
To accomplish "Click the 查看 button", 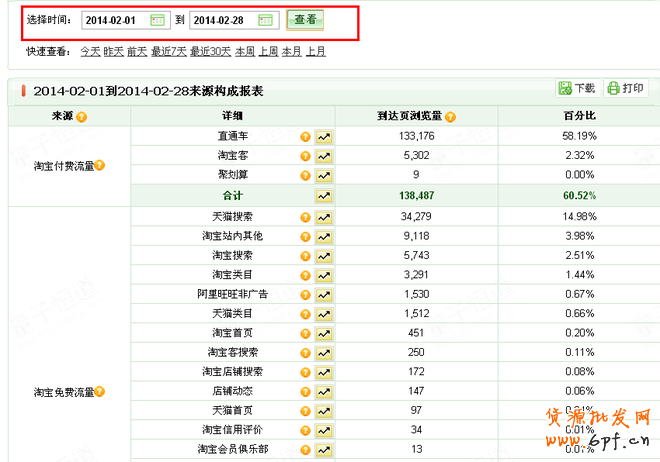I will (305, 20).
